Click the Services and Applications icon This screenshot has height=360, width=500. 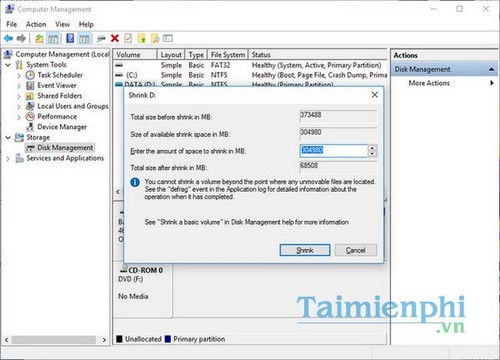(19, 158)
